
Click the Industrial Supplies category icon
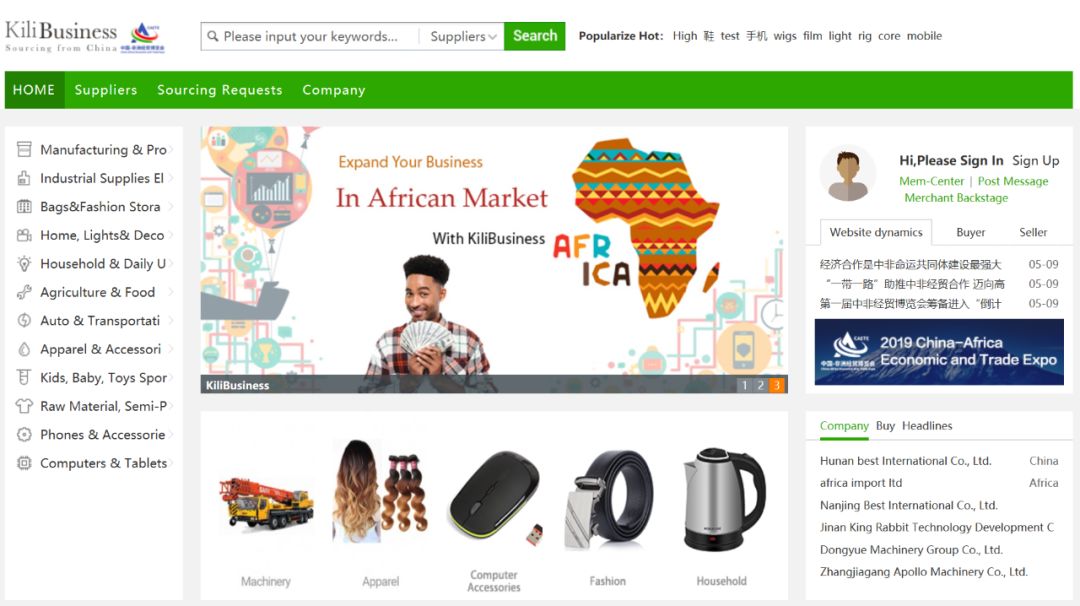[x=24, y=178]
